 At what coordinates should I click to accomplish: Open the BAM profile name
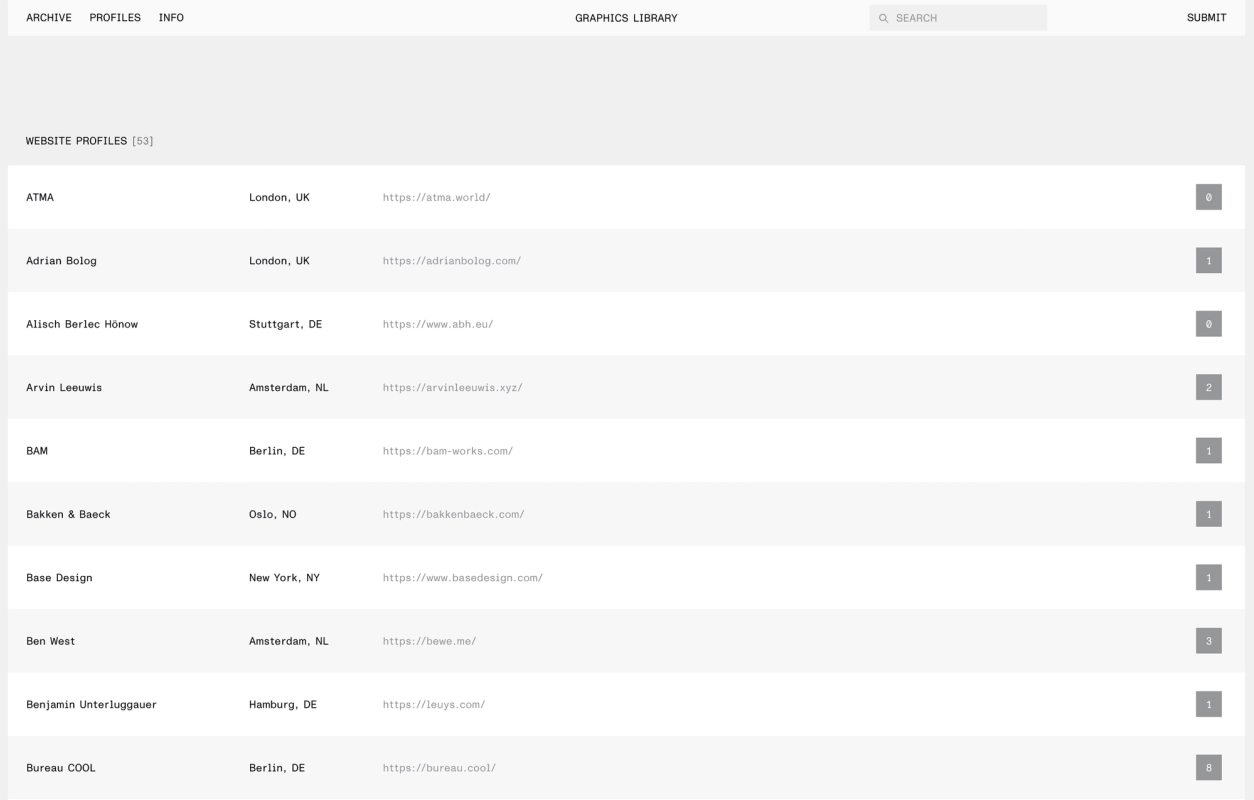point(37,451)
